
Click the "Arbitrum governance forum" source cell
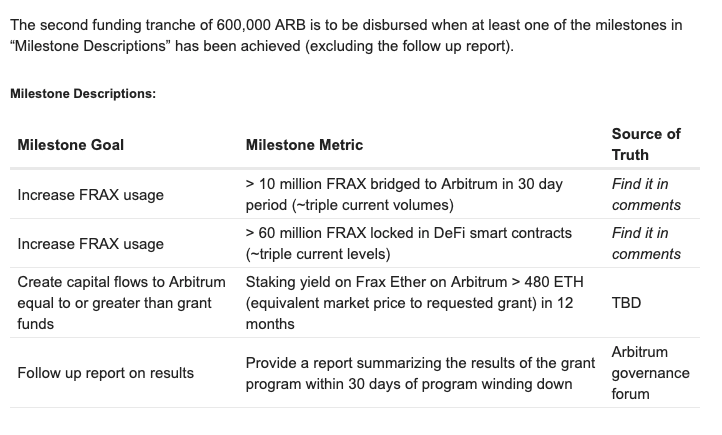click(x=650, y=373)
